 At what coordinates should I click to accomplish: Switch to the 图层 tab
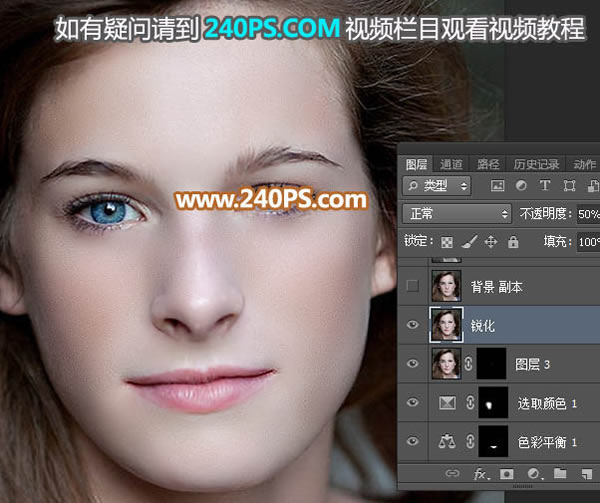pyautogui.click(x=416, y=164)
